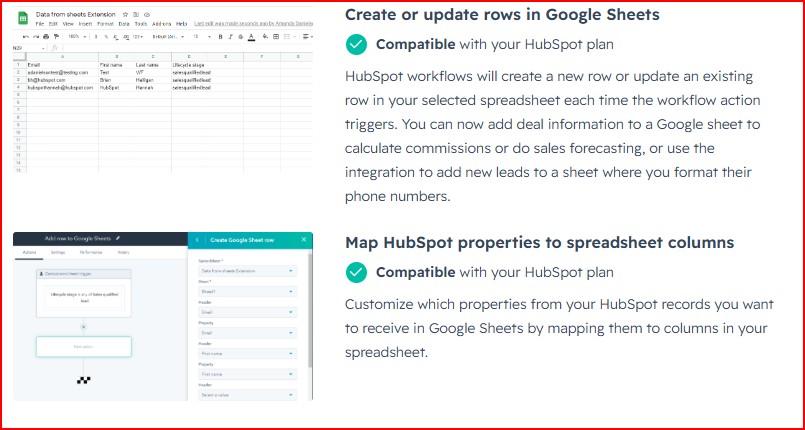Open the View menu in Sheets

(68, 24)
